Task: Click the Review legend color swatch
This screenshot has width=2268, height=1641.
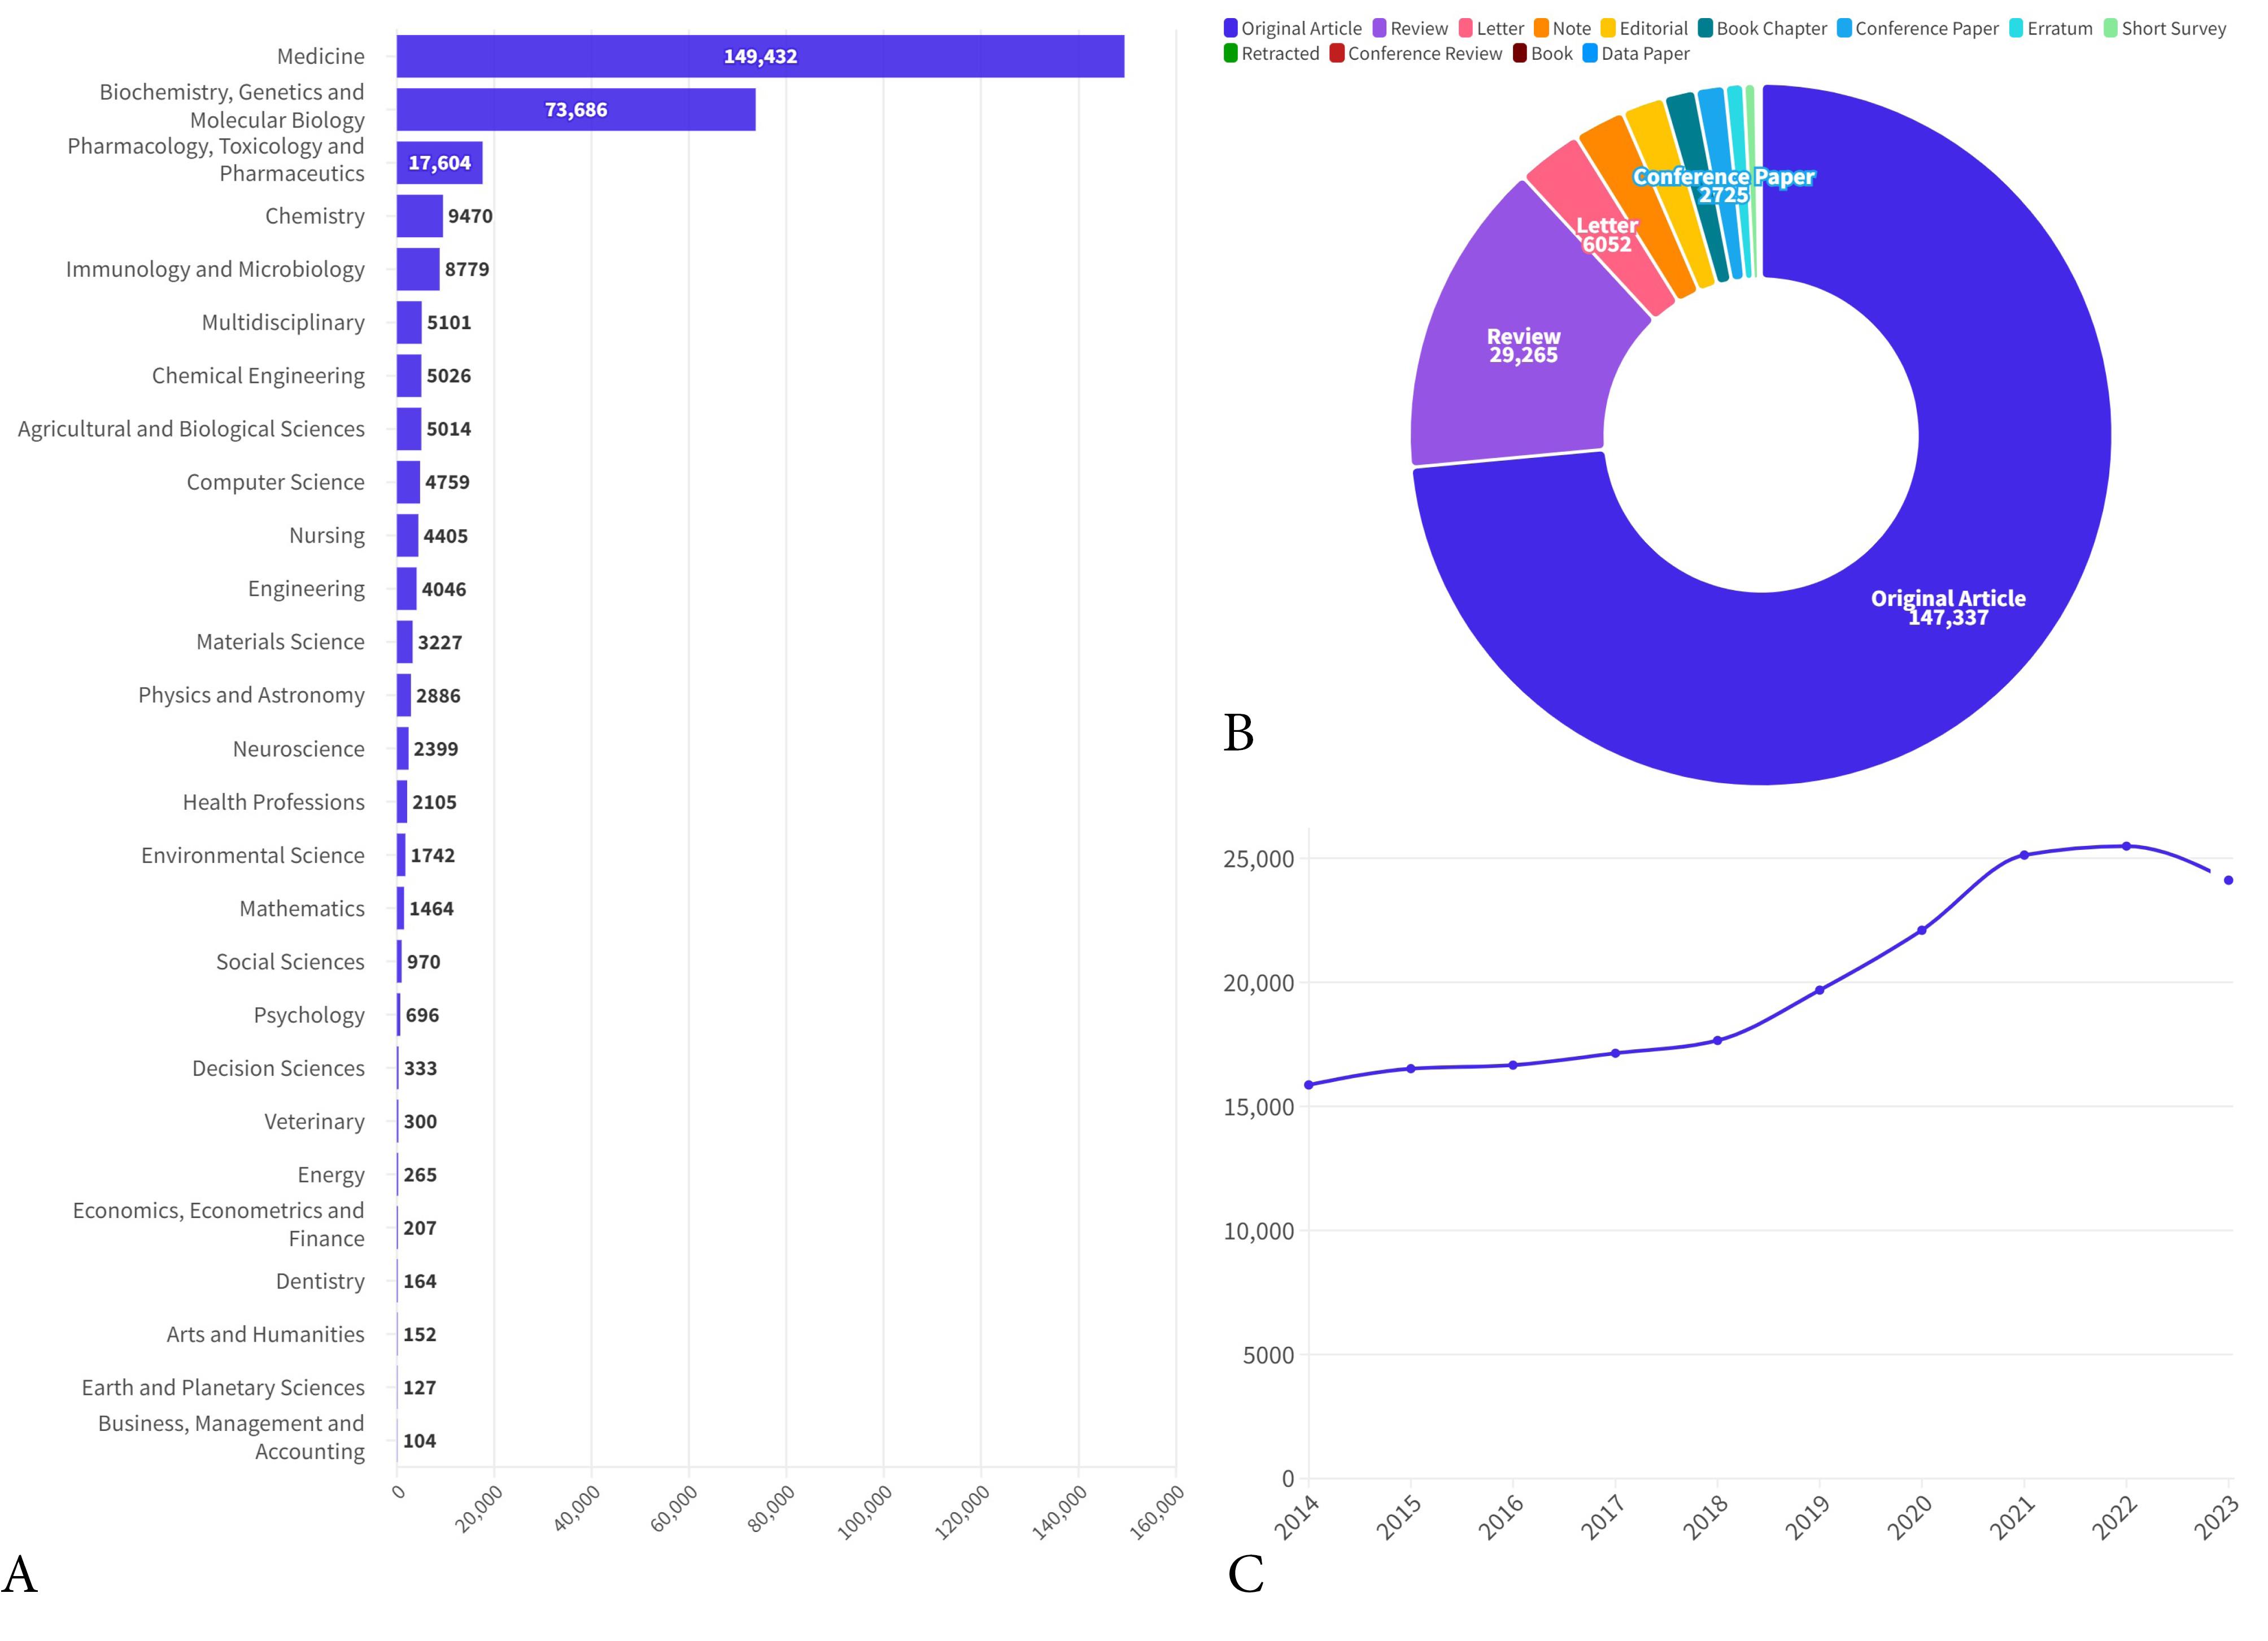Action: 1380,28
